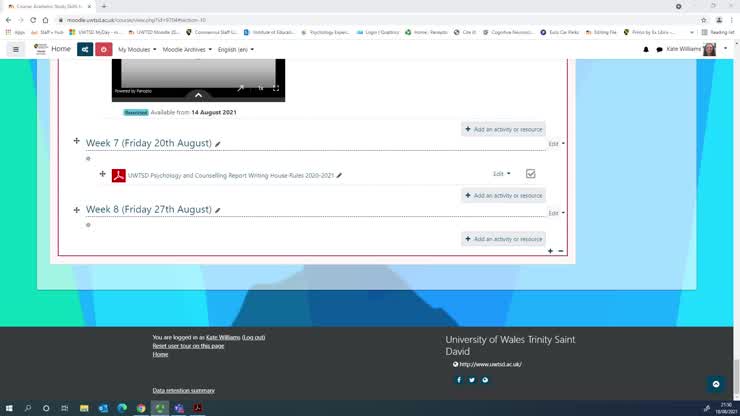Open the Data retention summary link
The width and height of the screenshot is (740, 416).
pos(183,390)
